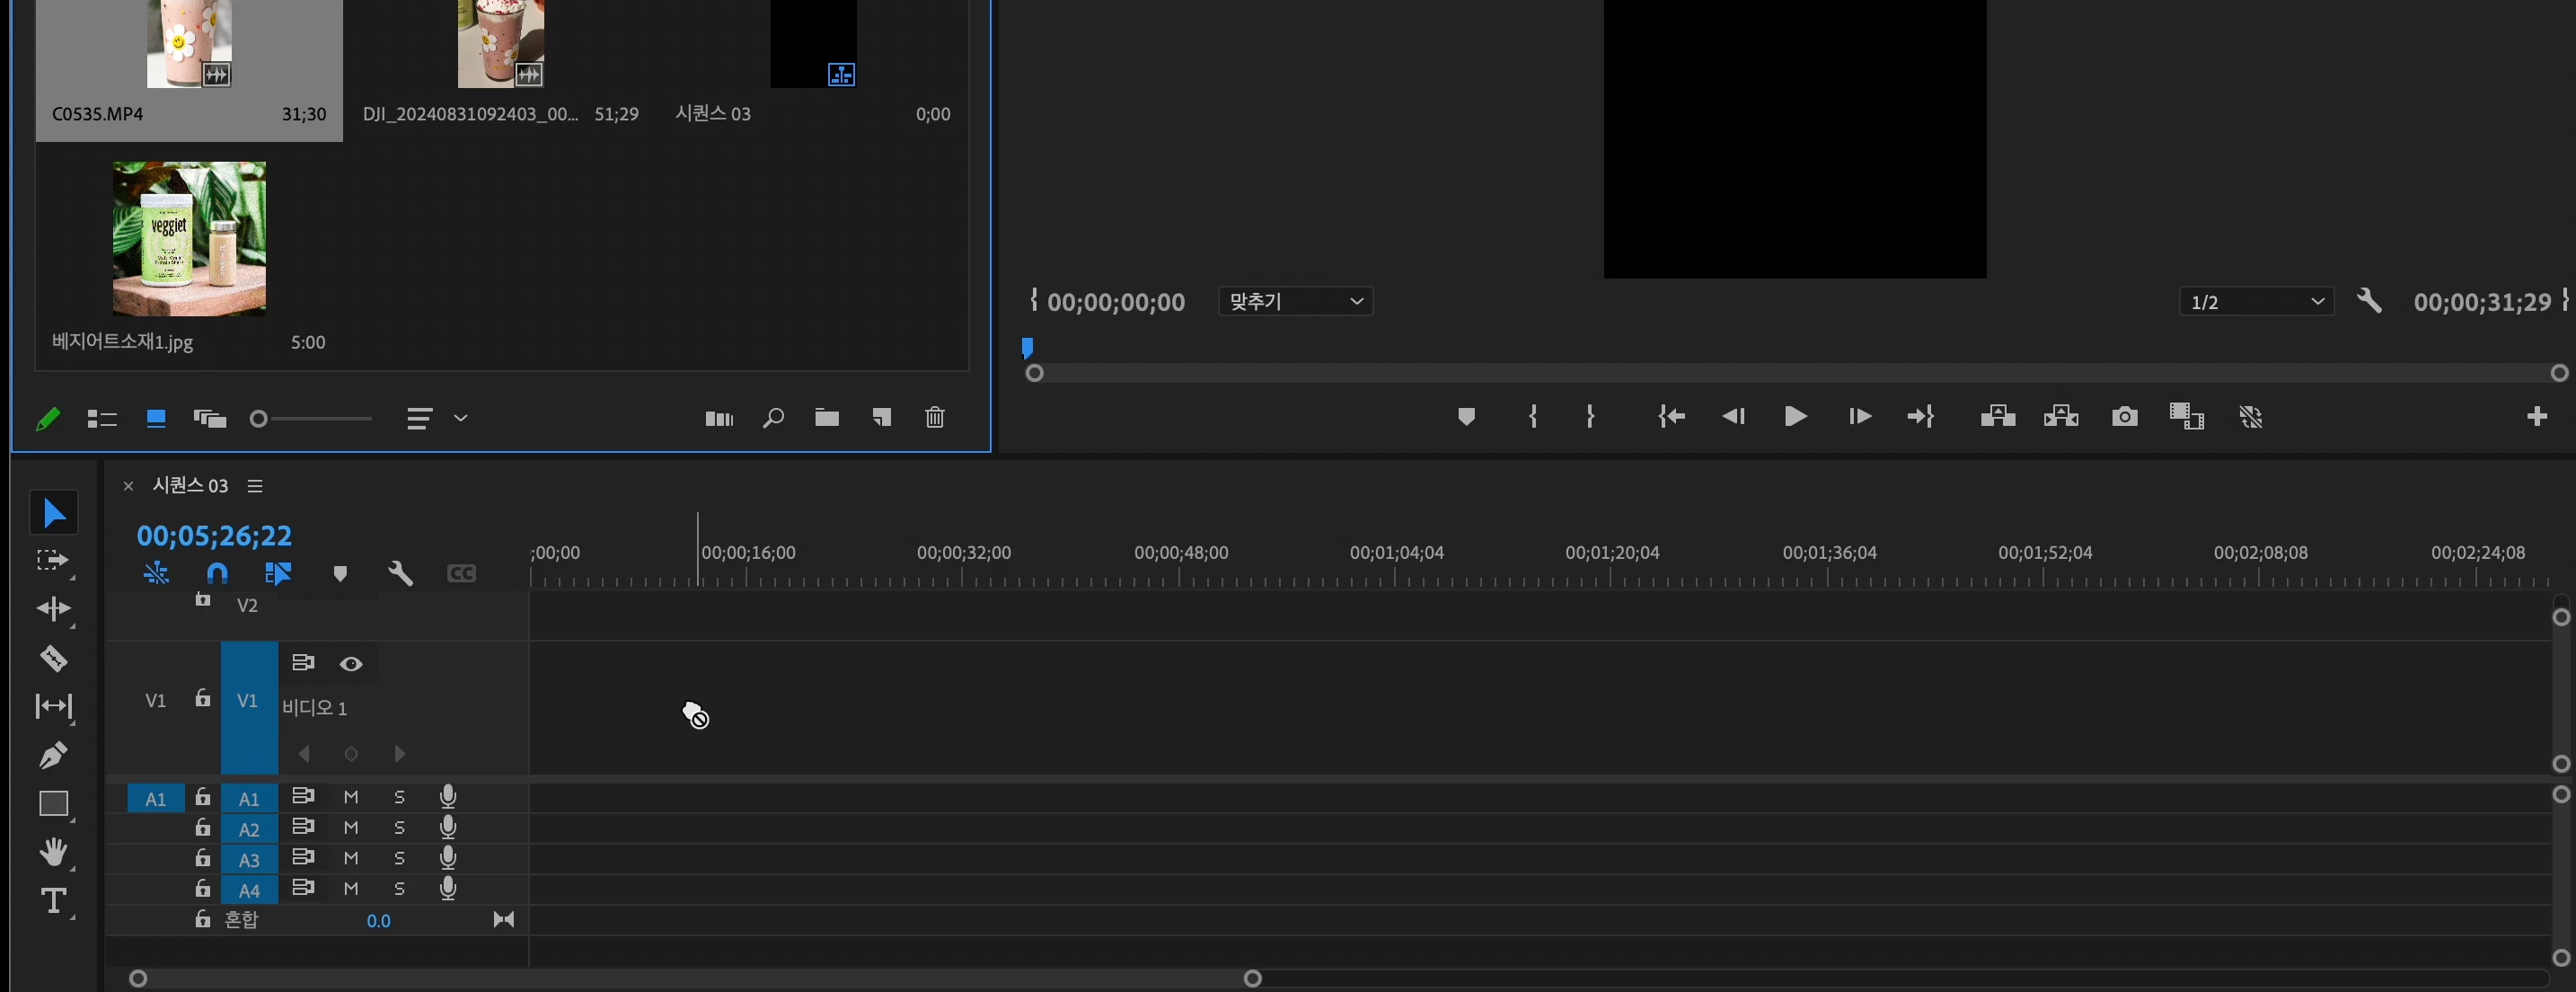Click Export Frame camera icon

(2124, 417)
